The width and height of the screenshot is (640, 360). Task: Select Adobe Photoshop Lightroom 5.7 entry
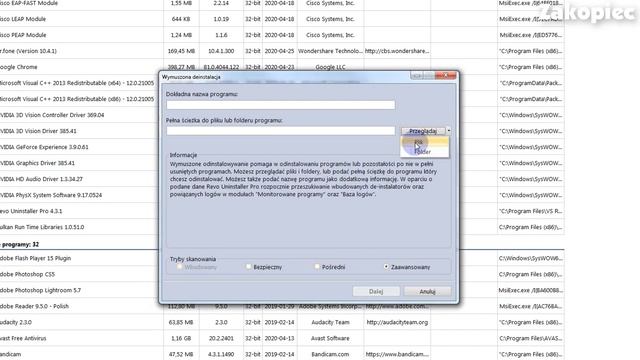[40, 290]
